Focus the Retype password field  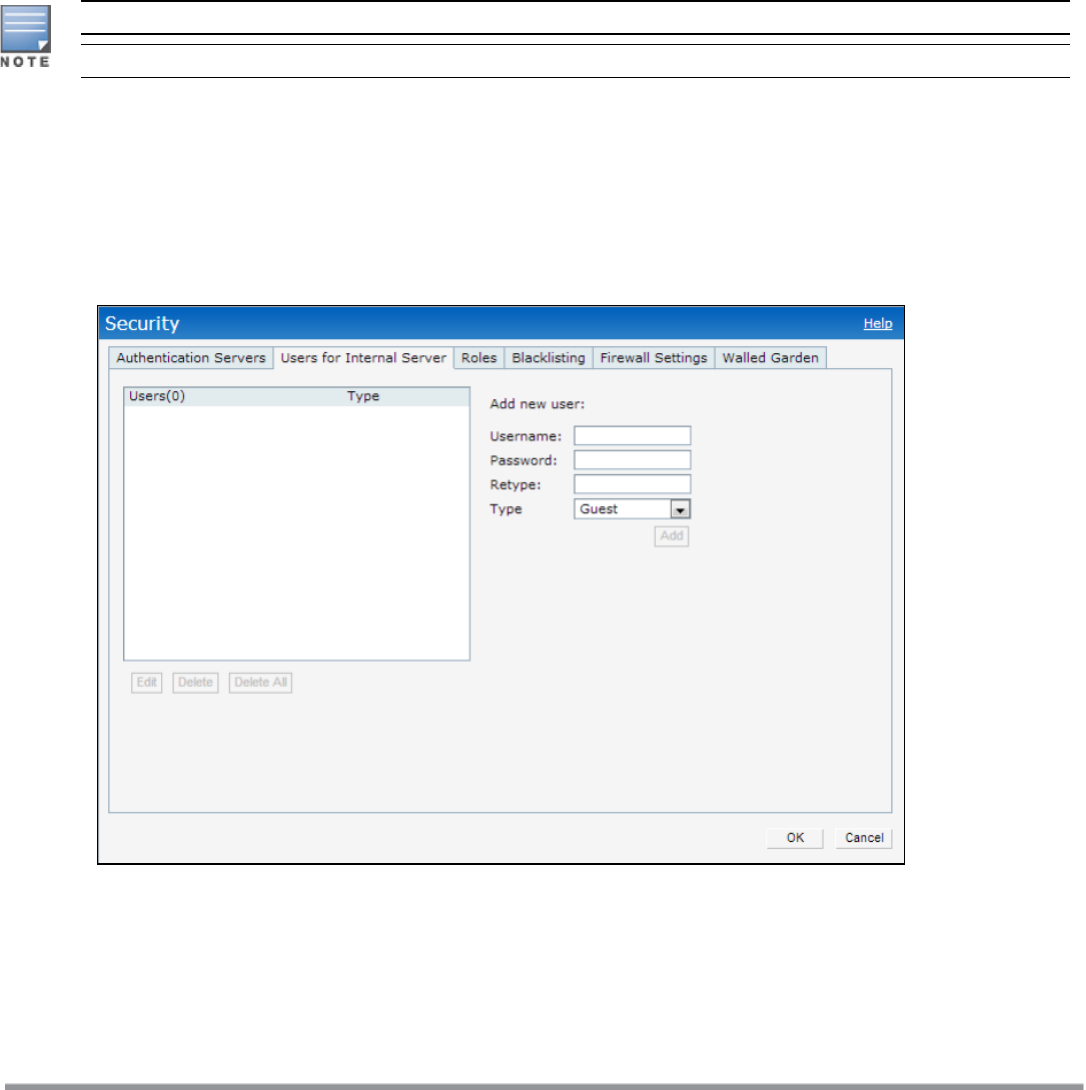(632, 485)
